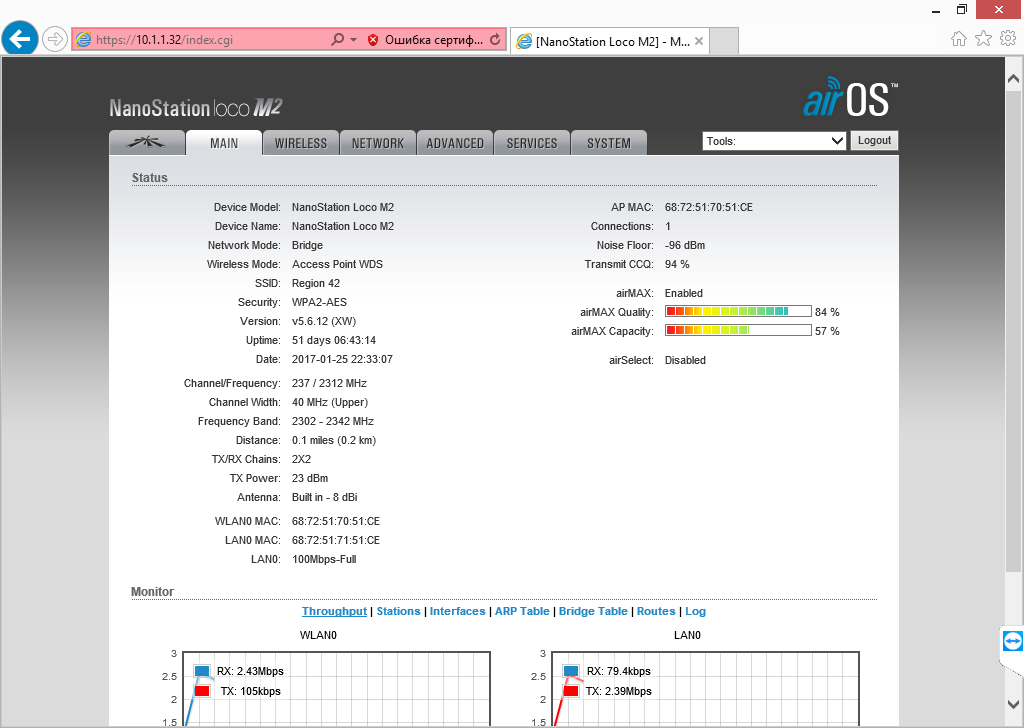The width and height of the screenshot is (1024, 728).
Task: Click the address bar URL field
Action: pos(210,40)
